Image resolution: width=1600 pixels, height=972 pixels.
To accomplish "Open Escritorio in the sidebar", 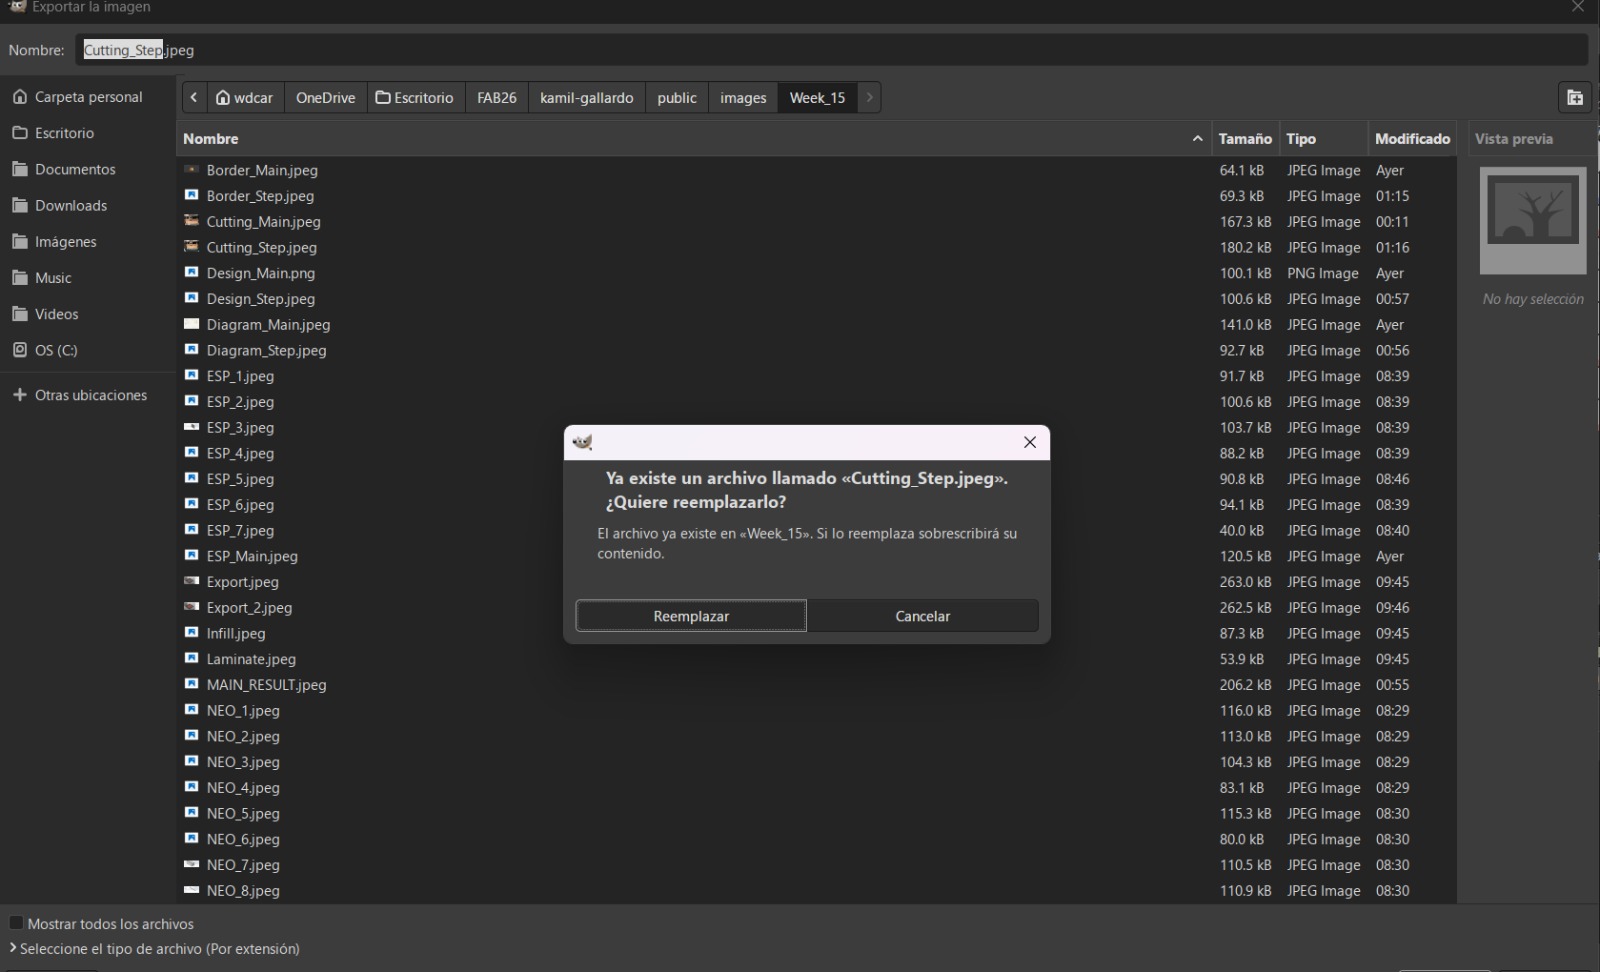I will 88,133.
